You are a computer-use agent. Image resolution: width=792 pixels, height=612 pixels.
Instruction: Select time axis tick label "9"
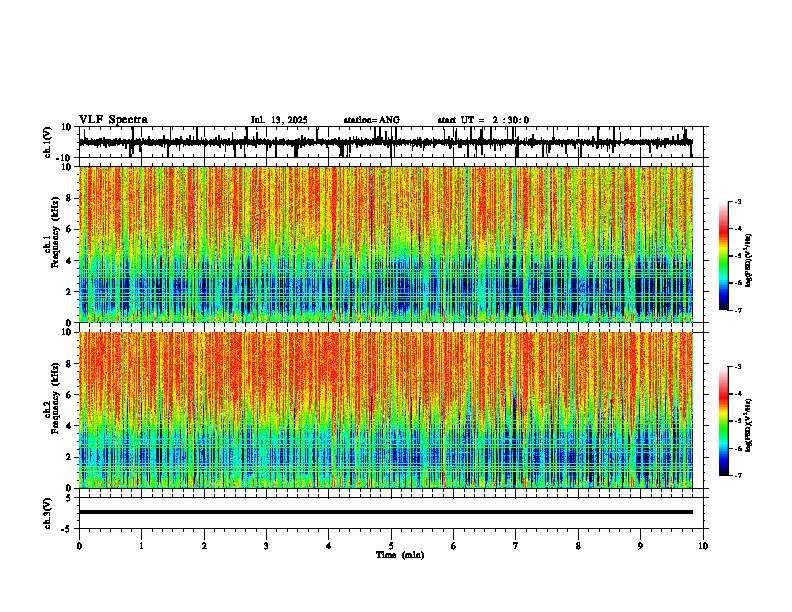coord(640,546)
